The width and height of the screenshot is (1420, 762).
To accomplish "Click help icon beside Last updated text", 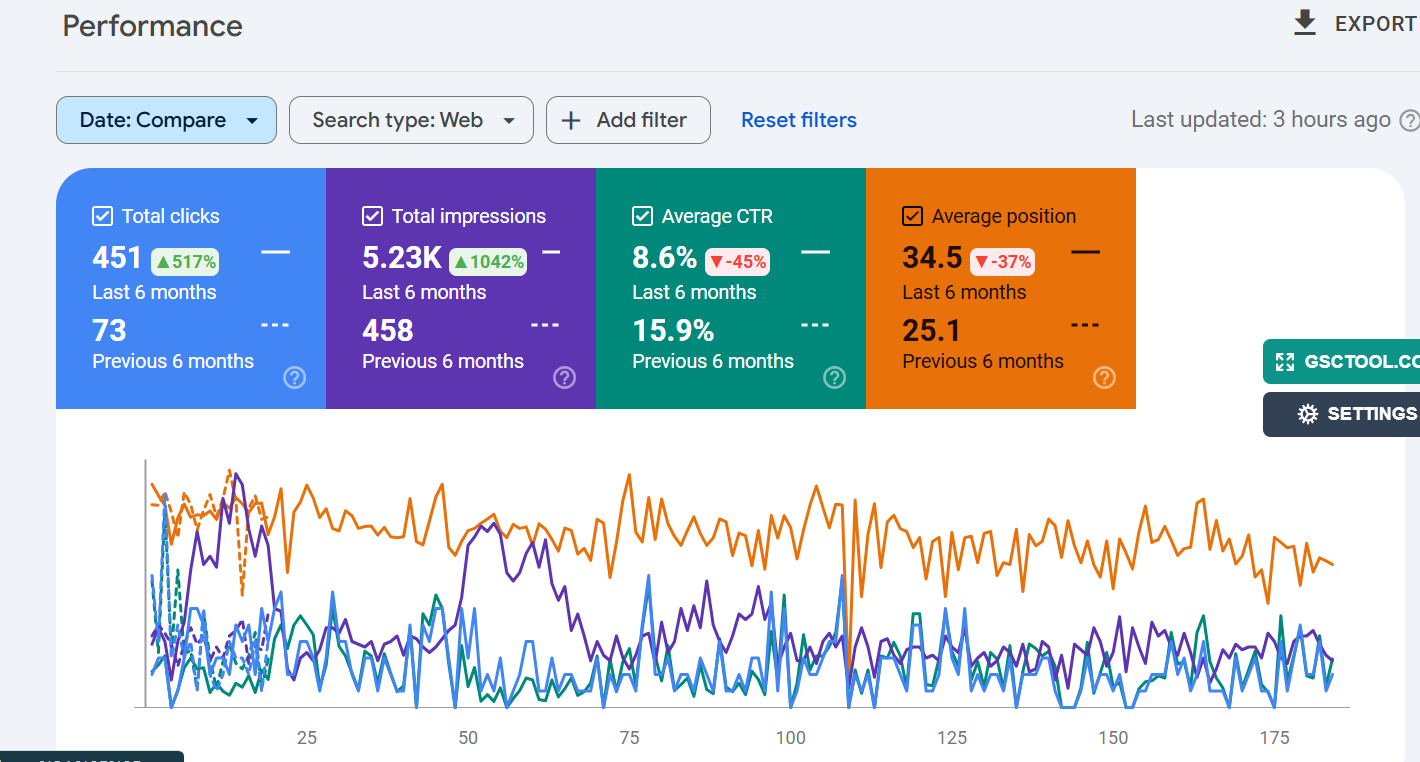I will pyautogui.click(x=1409, y=121).
